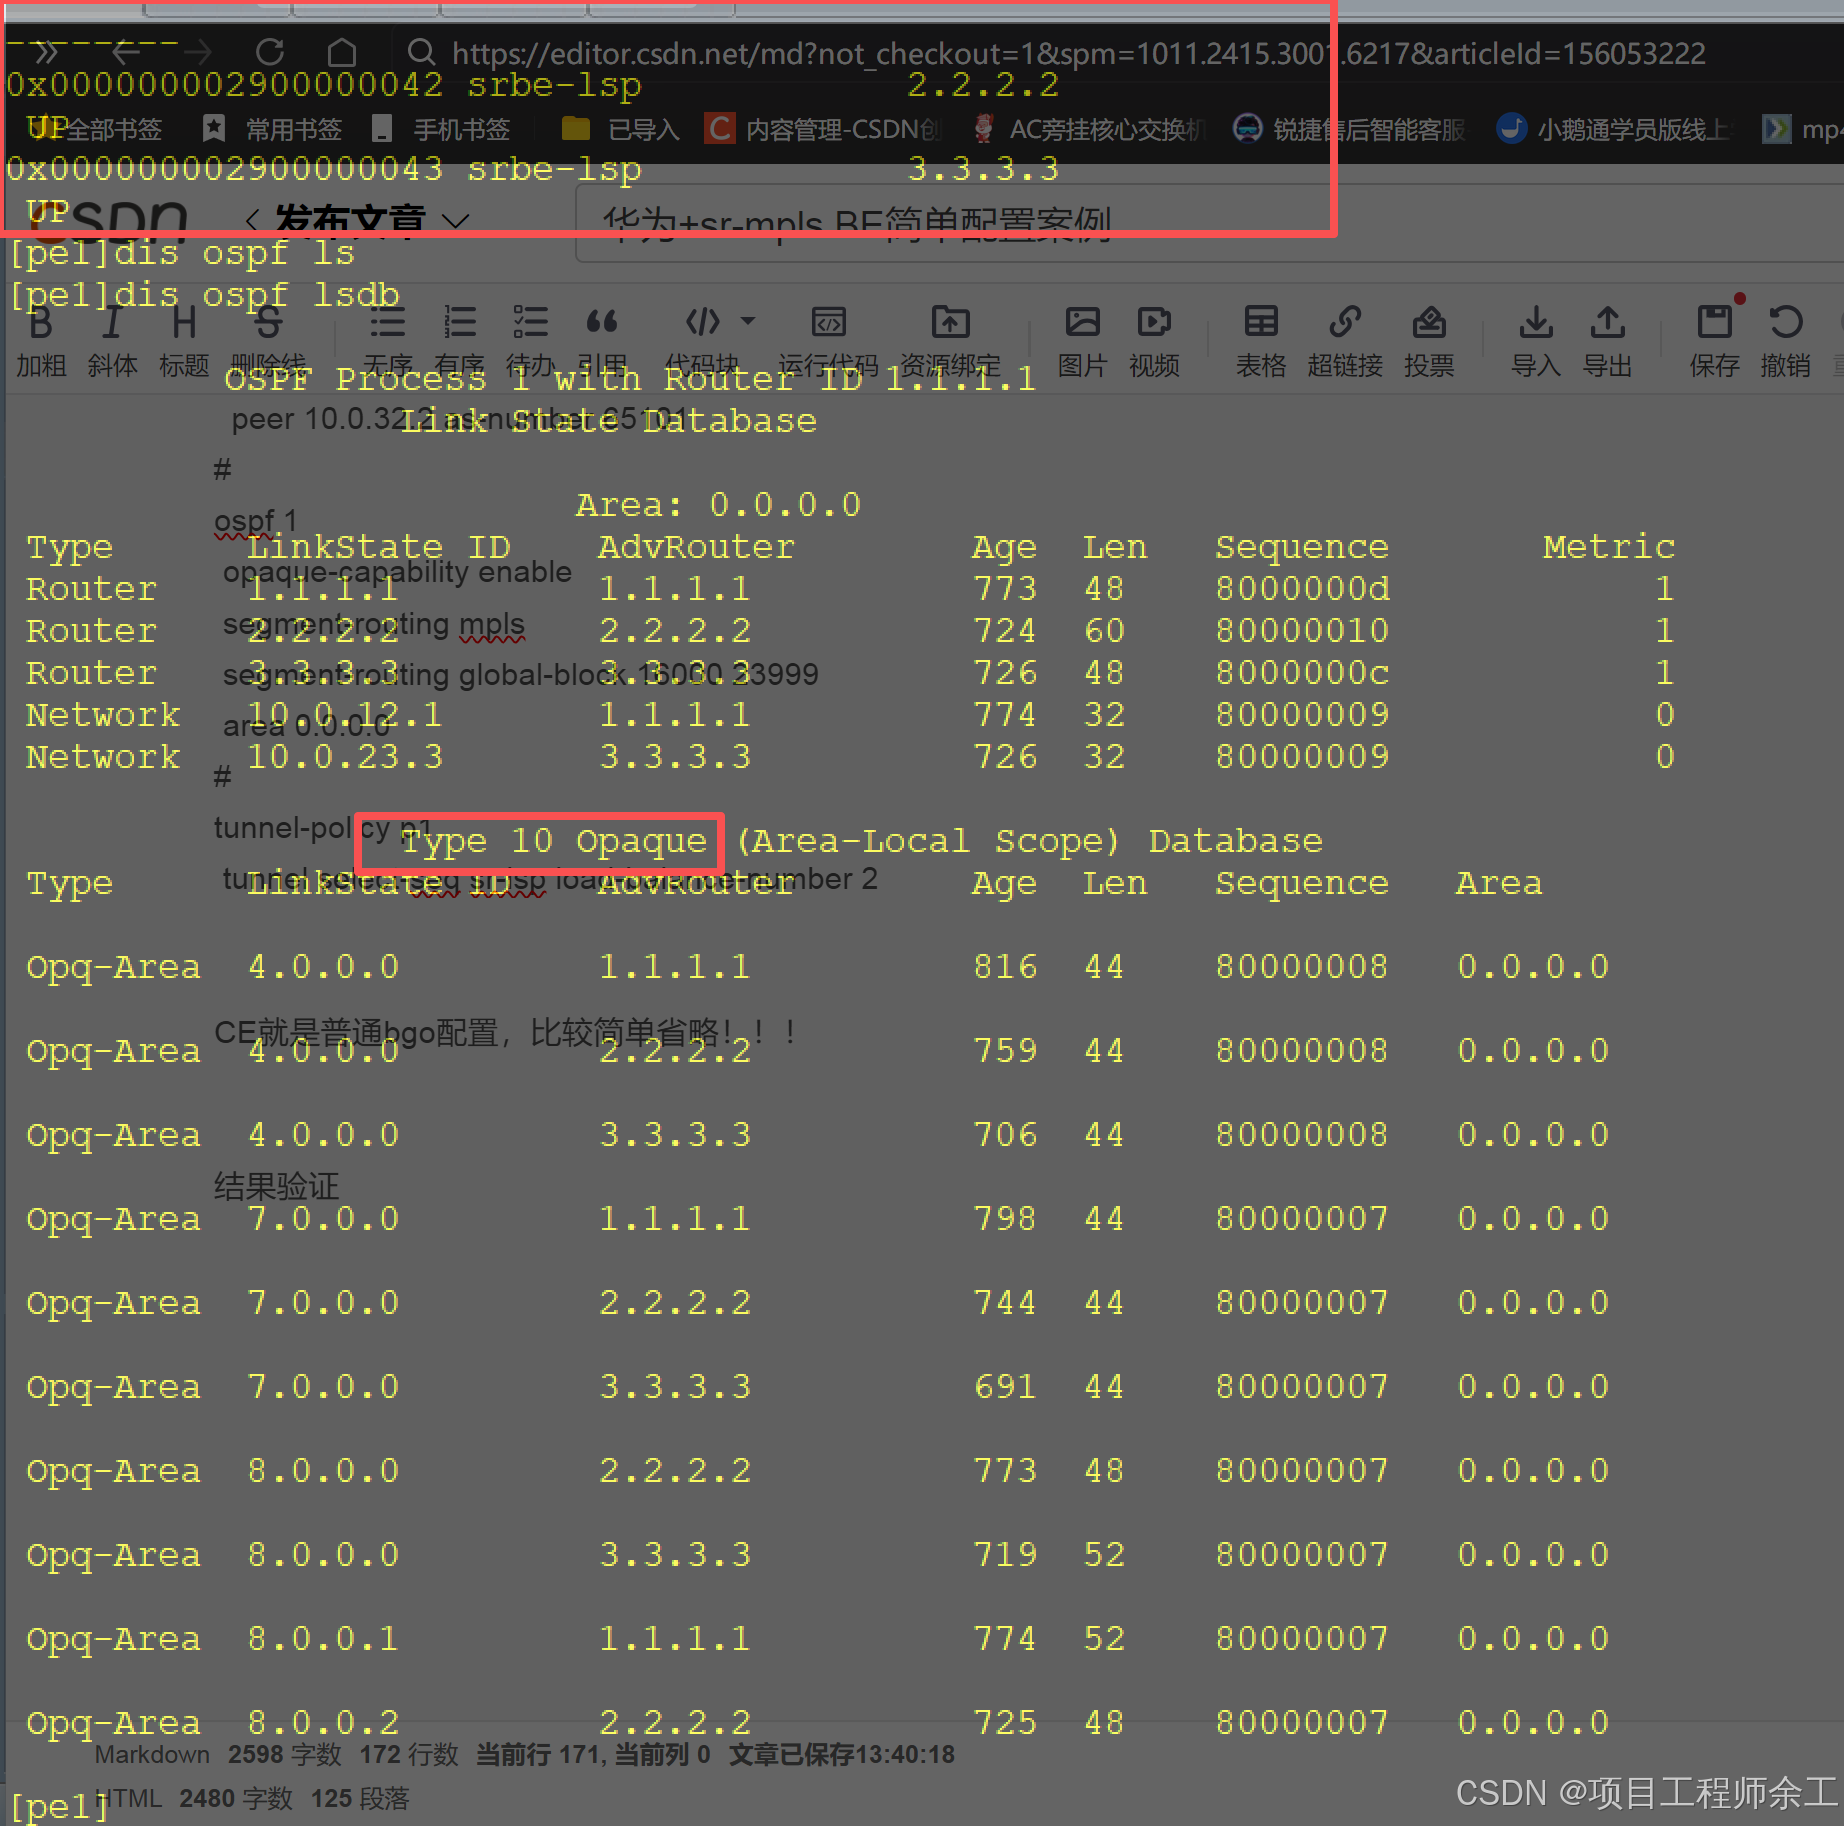This screenshot has width=1844, height=1826.
Task: Insert an unordered list (无序)
Action: click(x=387, y=340)
